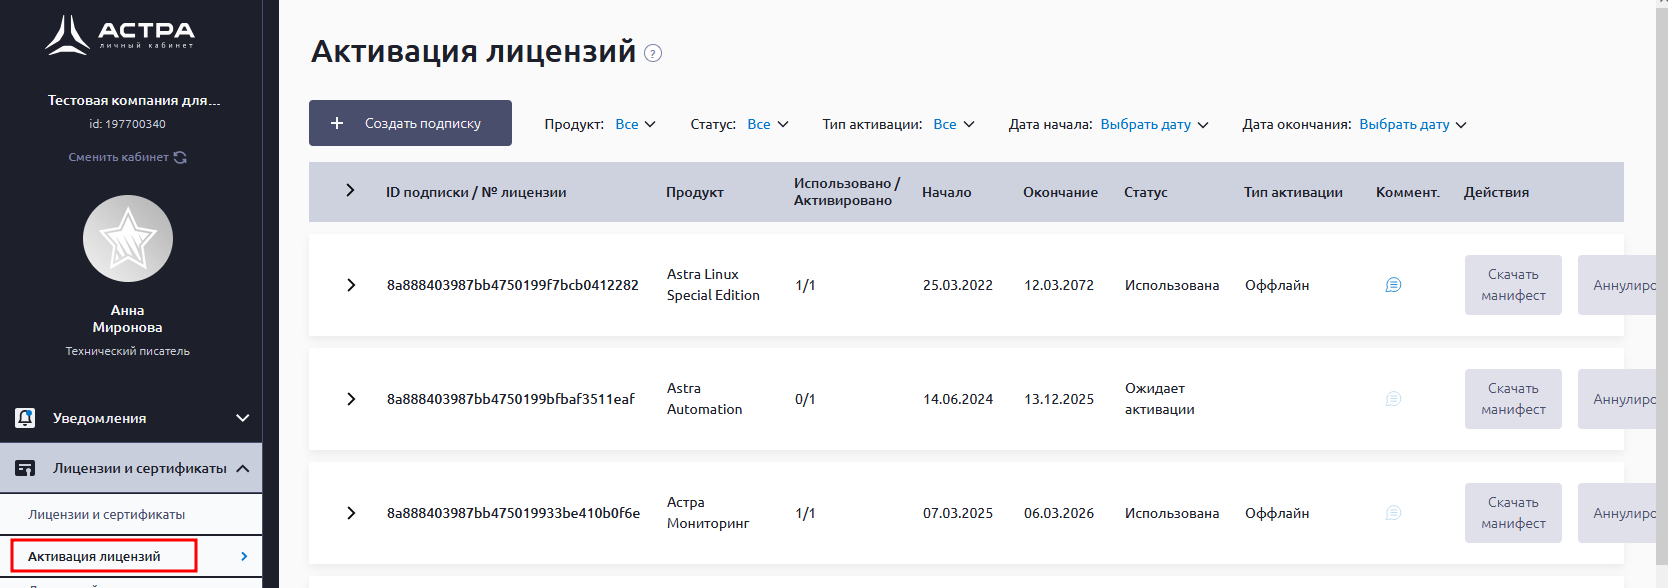Expand all rows via header chevron
1668x588 pixels.
[x=350, y=190]
